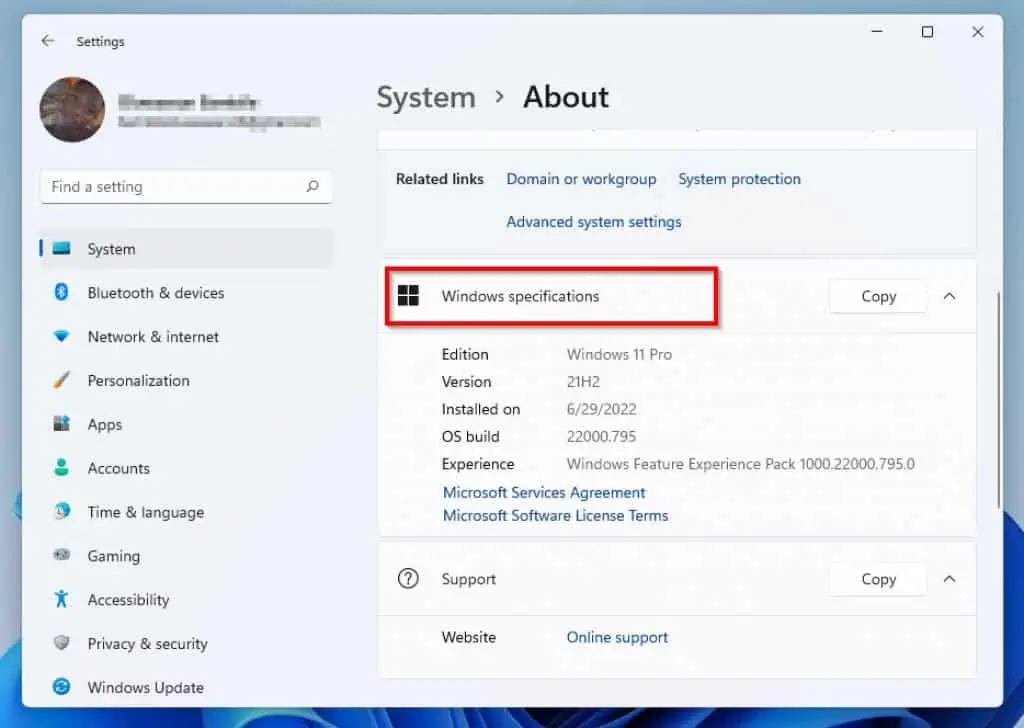Click the search magnifier icon
Screen dimensions: 1024x728
(313, 187)
